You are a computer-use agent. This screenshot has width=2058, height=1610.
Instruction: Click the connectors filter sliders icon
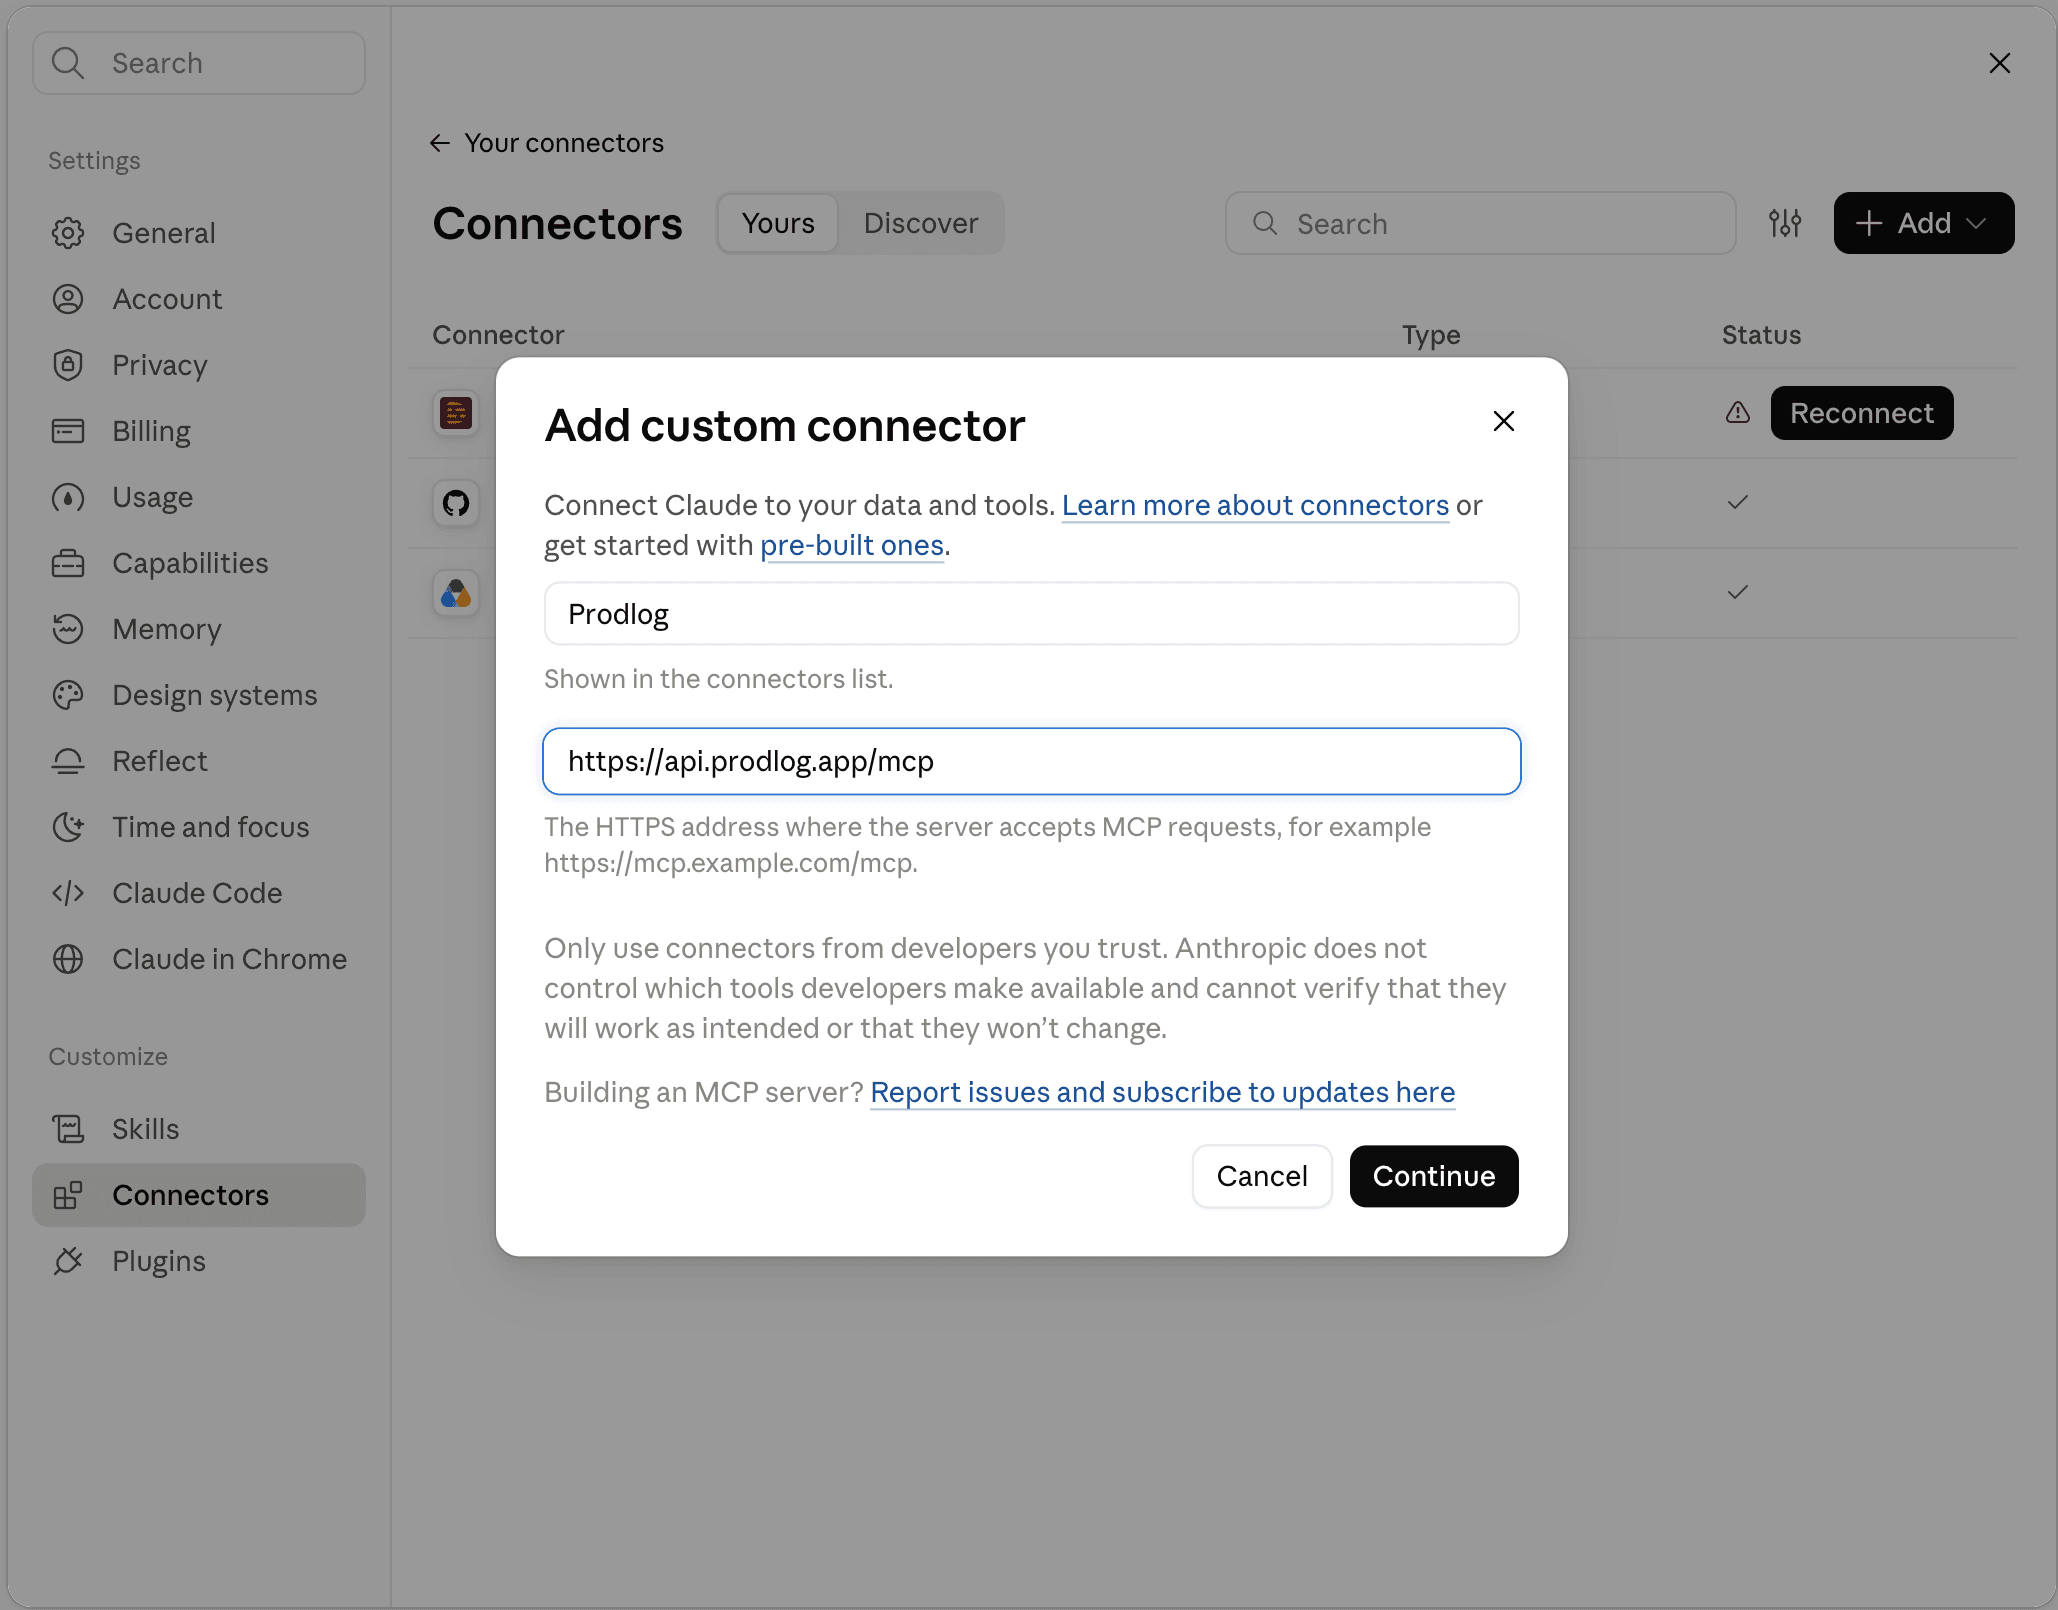coord(1785,223)
